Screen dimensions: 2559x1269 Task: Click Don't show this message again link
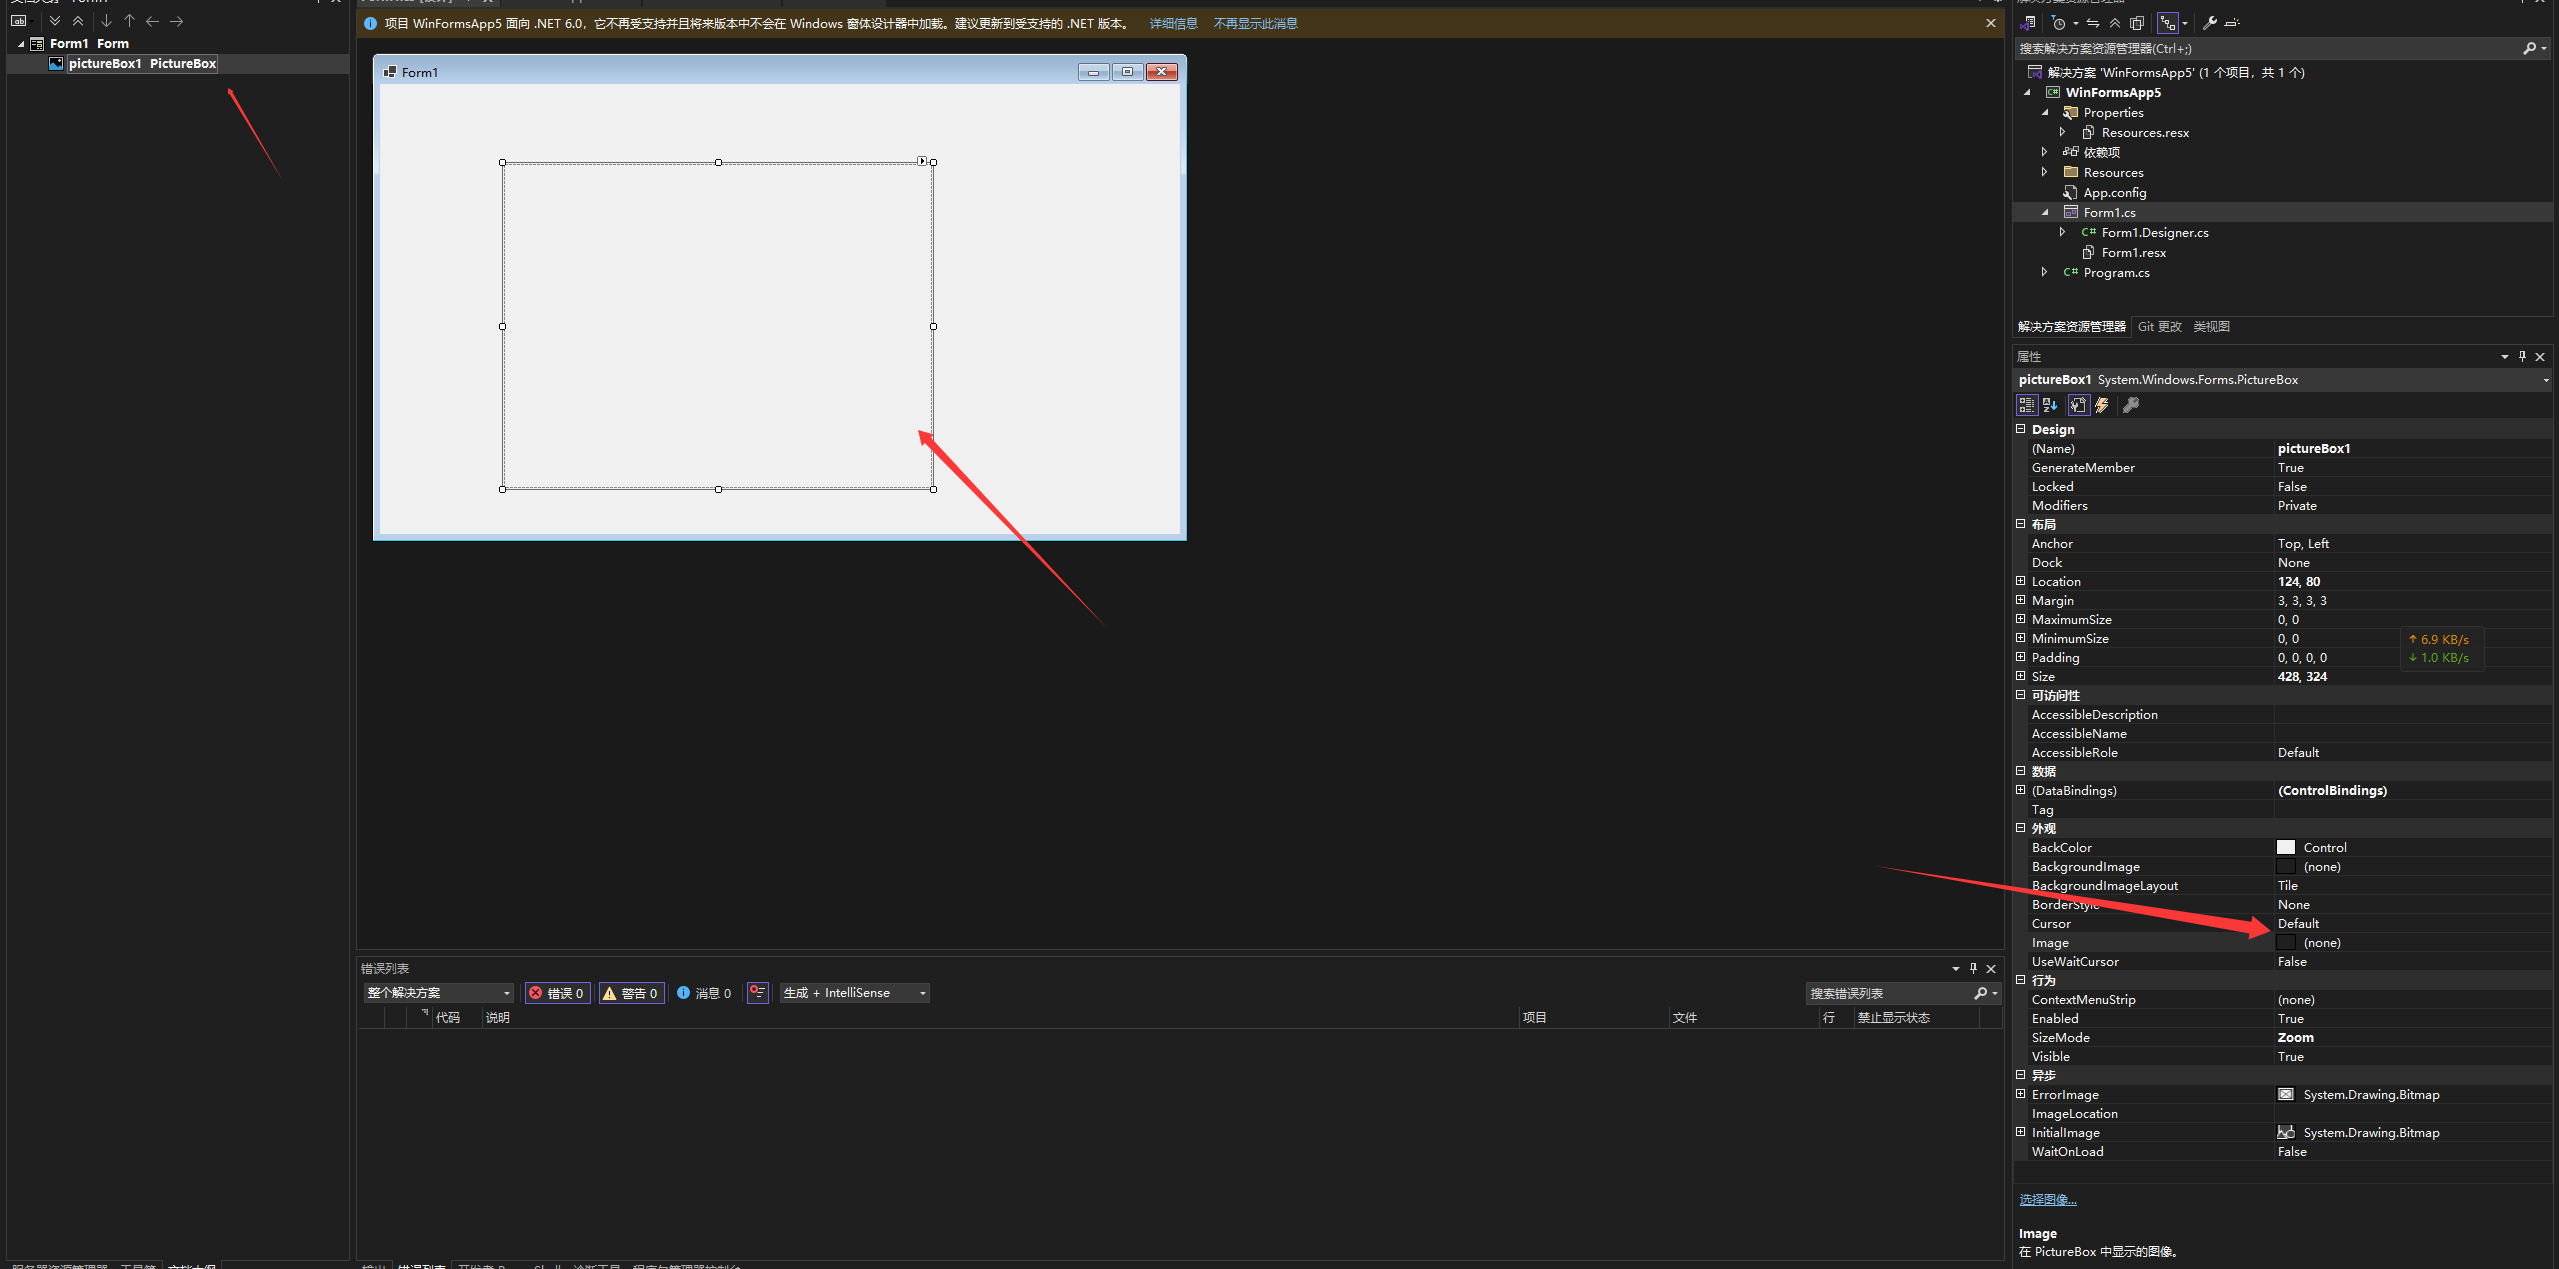tap(1254, 23)
